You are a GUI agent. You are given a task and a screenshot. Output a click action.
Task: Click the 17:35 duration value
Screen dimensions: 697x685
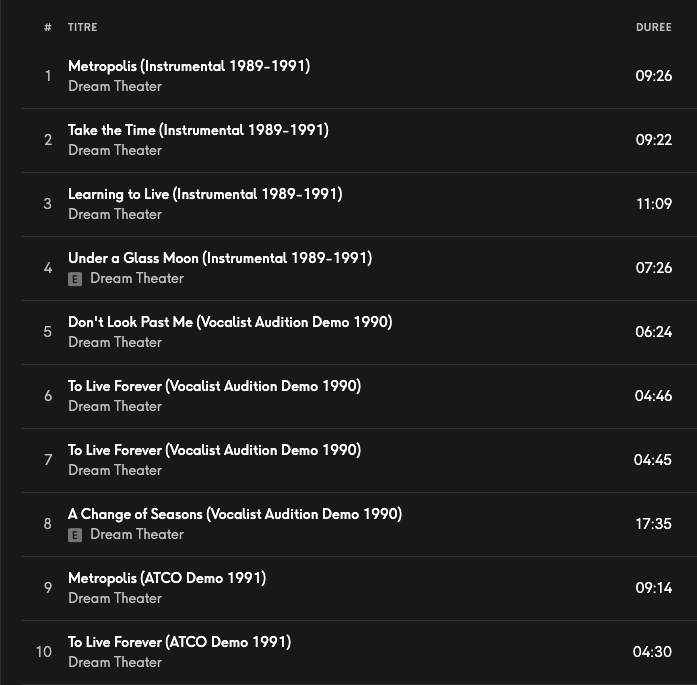coord(653,524)
